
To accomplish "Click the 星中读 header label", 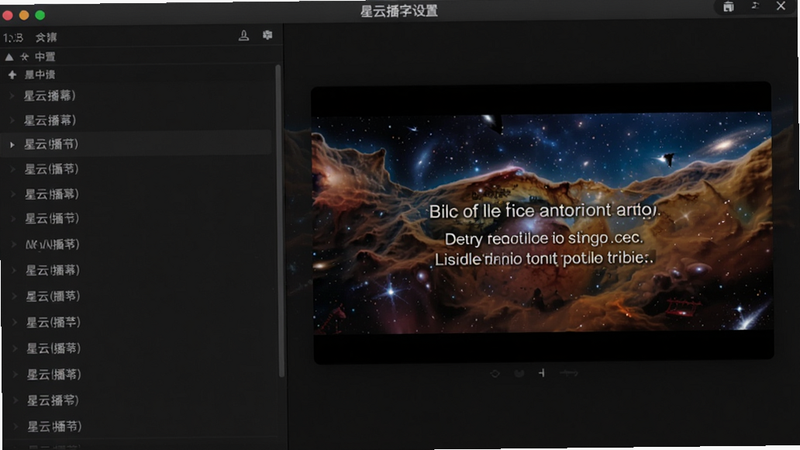I will point(40,75).
